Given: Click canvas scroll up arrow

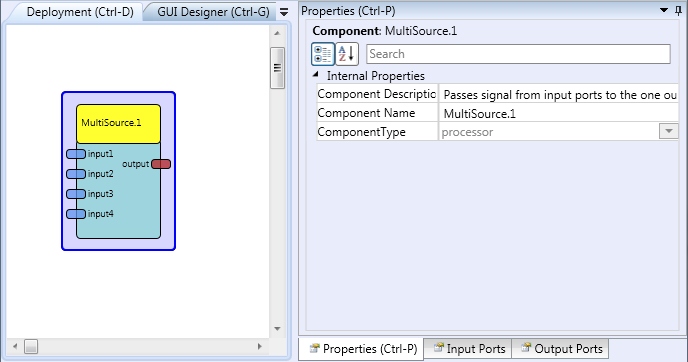Looking at the screenshot, I should [277, 33].
